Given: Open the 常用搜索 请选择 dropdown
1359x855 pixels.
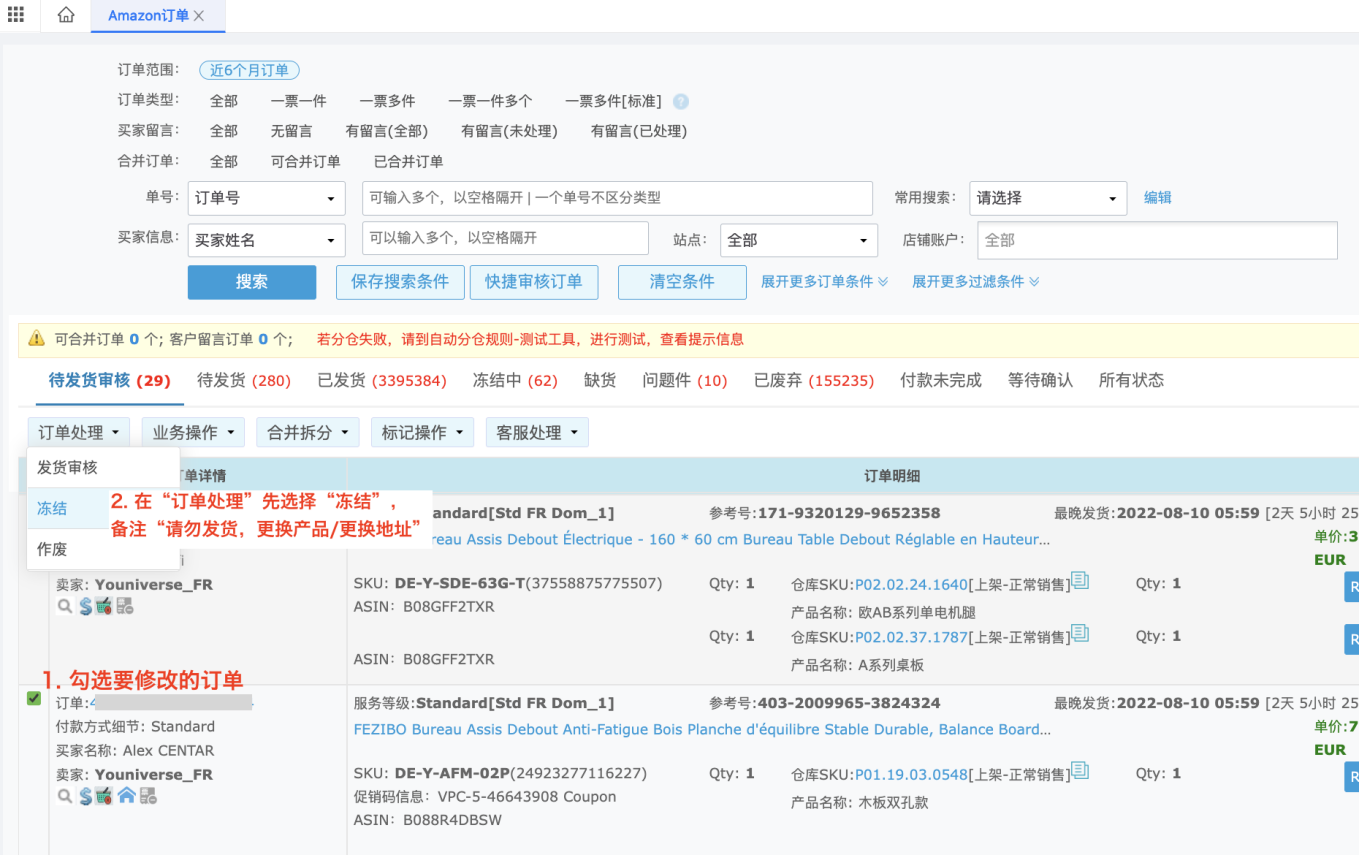Looking at the screenshot, I should click(1047, 198).
